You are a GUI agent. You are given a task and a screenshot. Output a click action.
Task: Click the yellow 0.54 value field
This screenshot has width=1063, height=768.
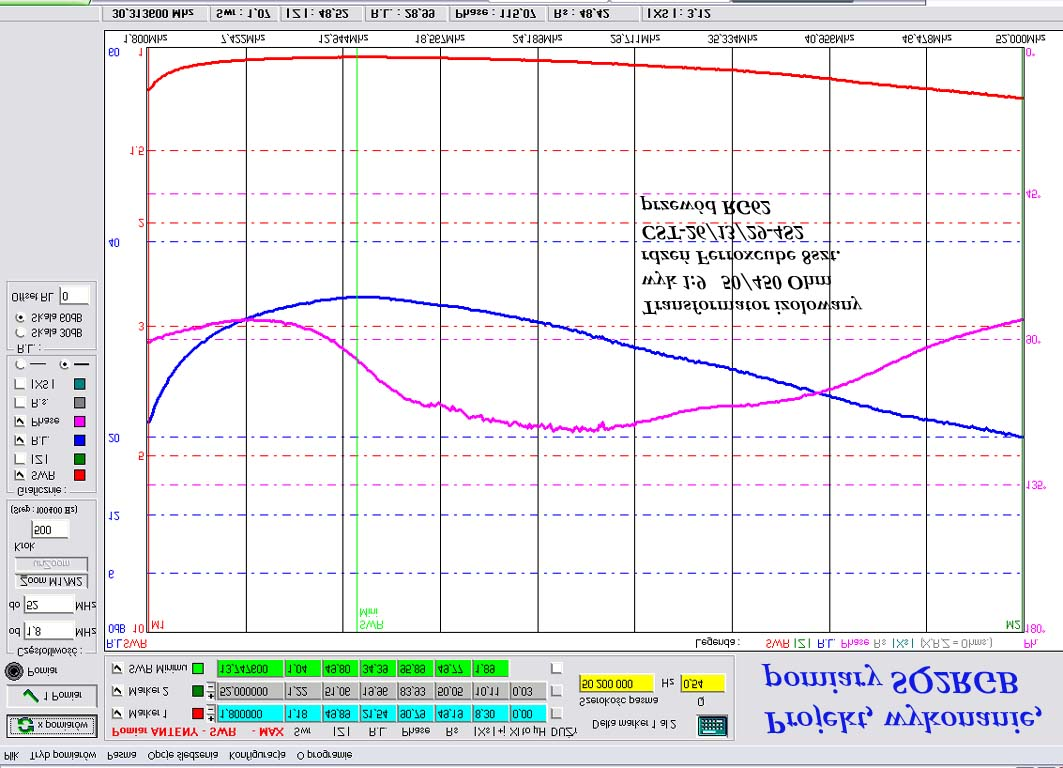pos(702,684)
